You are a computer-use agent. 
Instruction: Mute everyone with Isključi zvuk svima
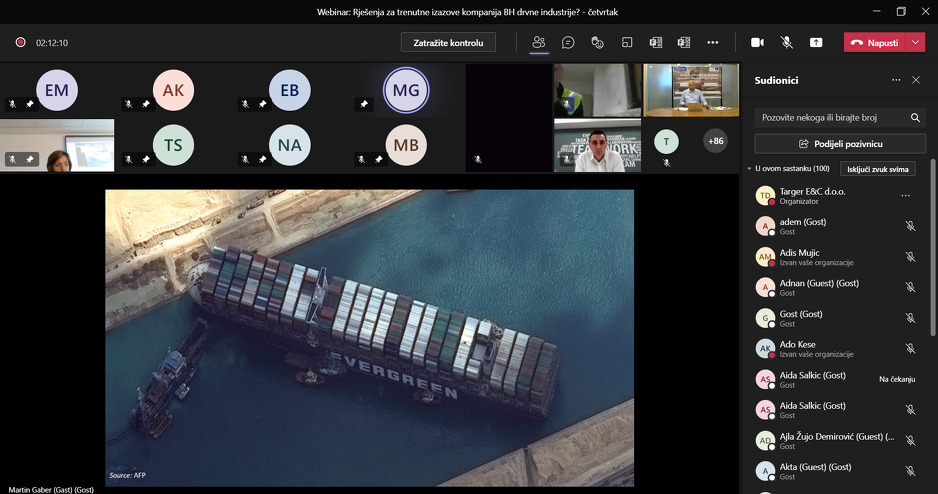[x=878, y=169]
